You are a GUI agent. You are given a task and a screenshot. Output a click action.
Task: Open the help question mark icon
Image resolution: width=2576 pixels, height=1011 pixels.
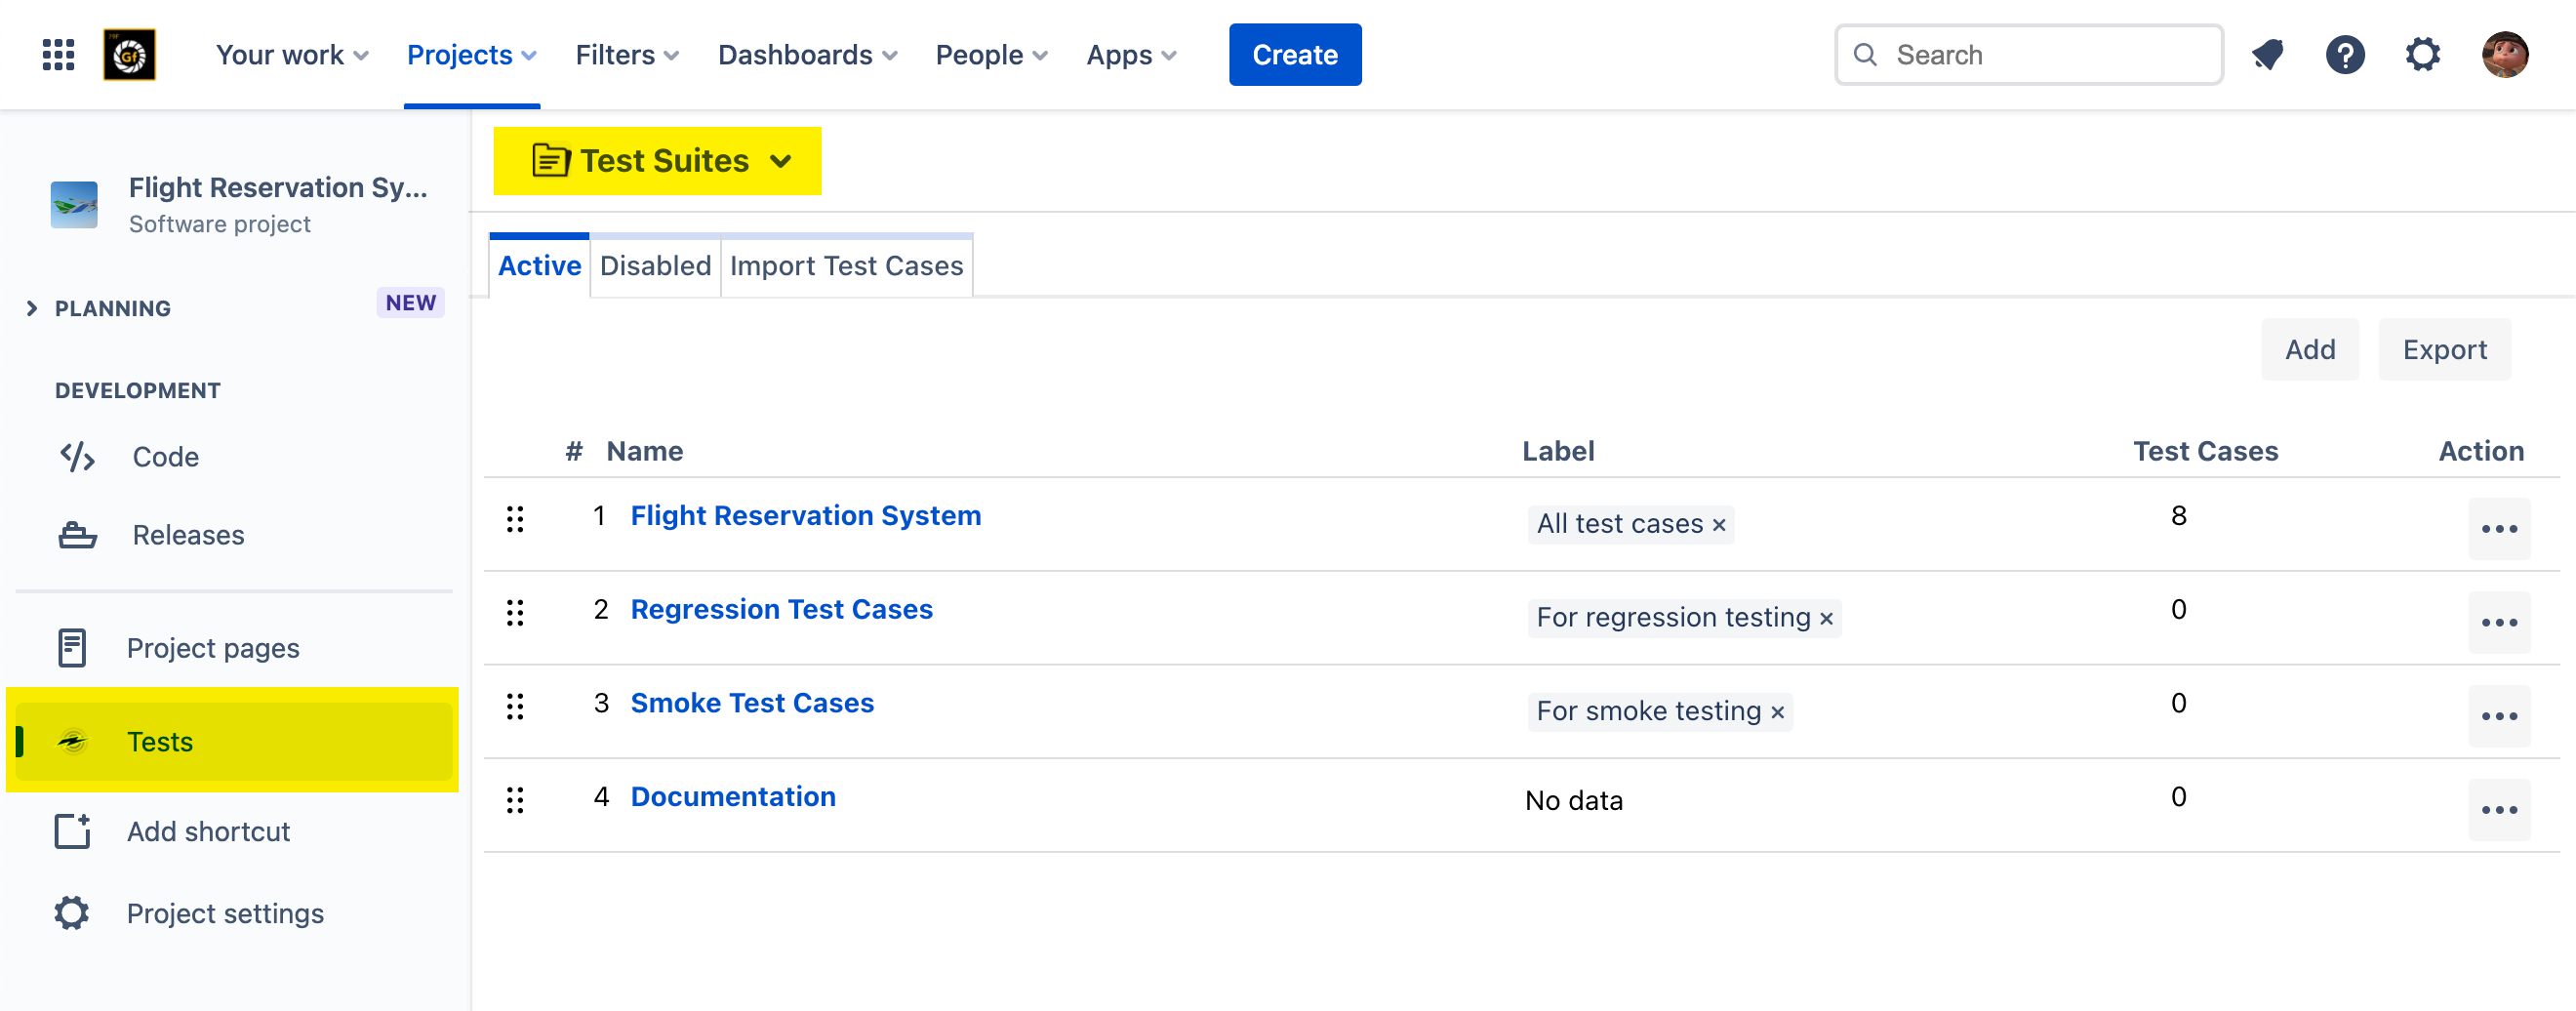tap(2344, 55)
